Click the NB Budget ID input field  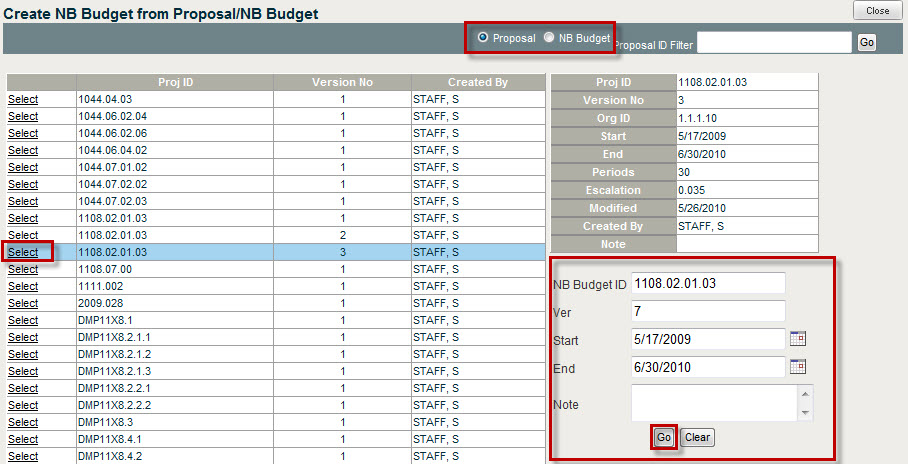point(708,284)
